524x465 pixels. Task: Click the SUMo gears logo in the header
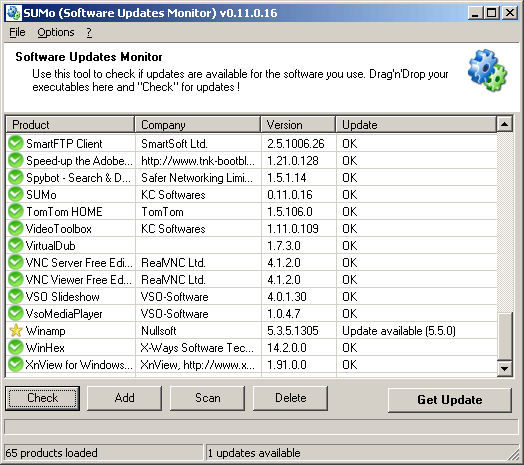pos(487,71)
